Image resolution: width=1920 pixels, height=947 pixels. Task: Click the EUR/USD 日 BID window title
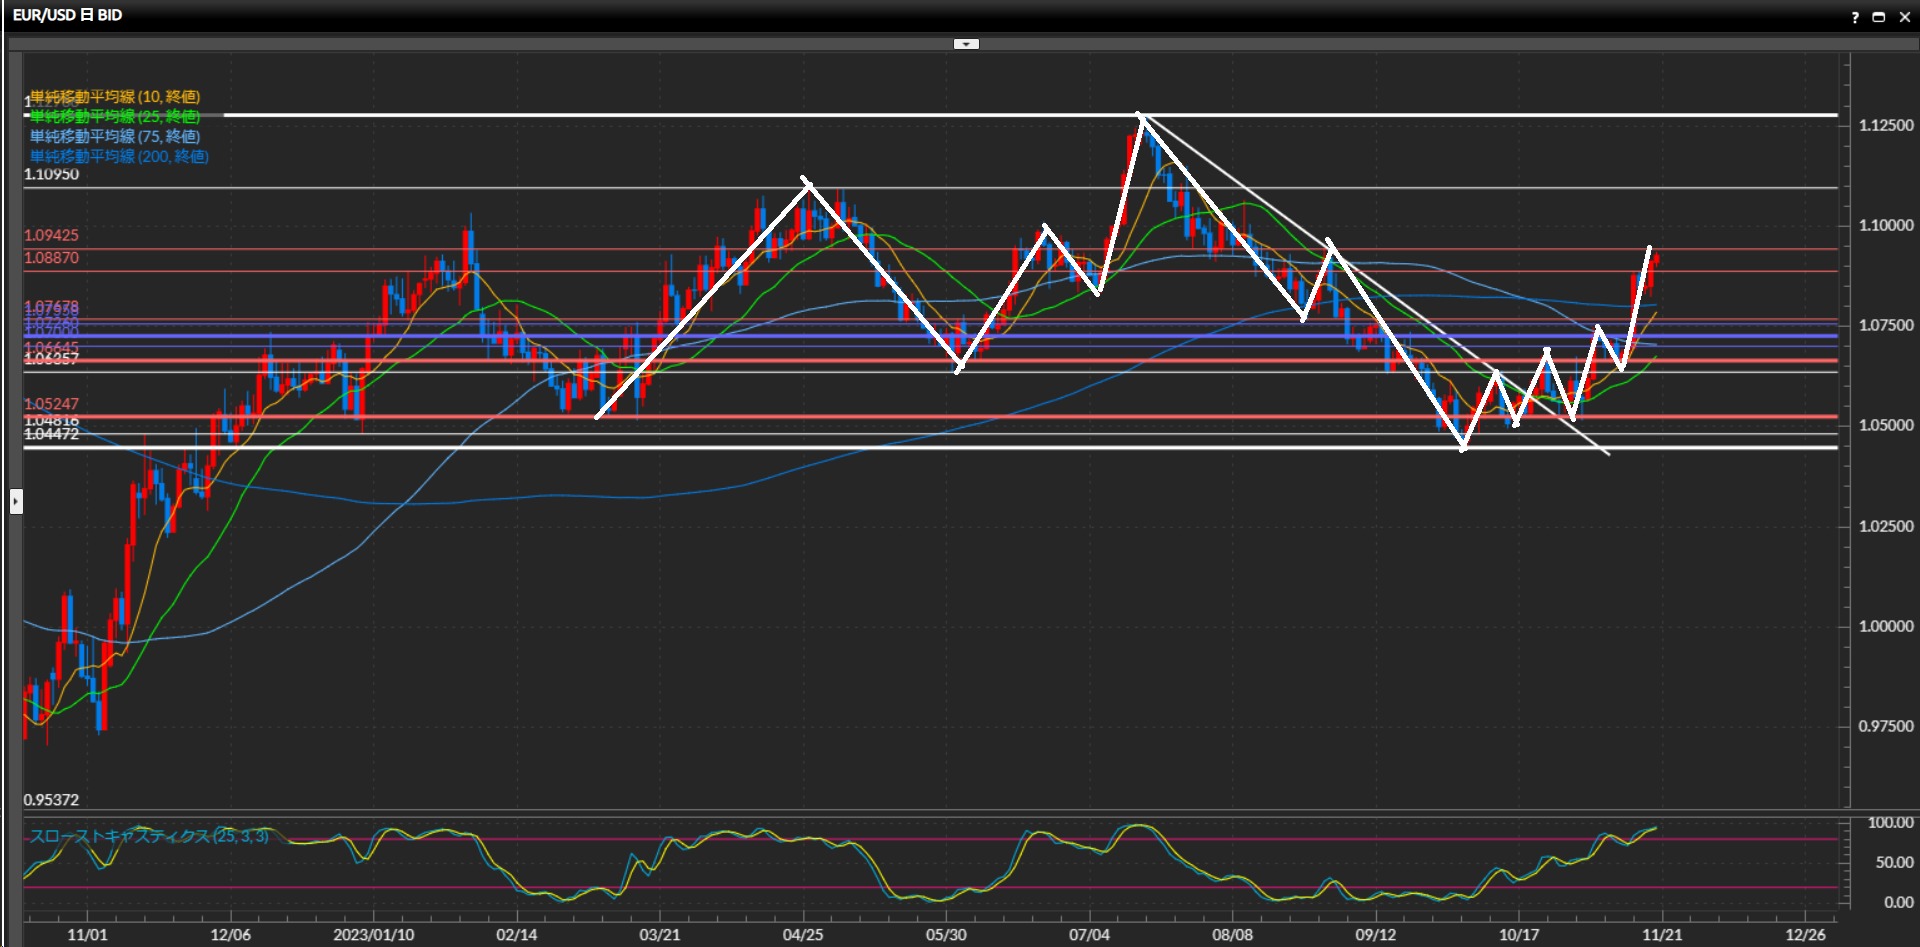coord(67,15)
